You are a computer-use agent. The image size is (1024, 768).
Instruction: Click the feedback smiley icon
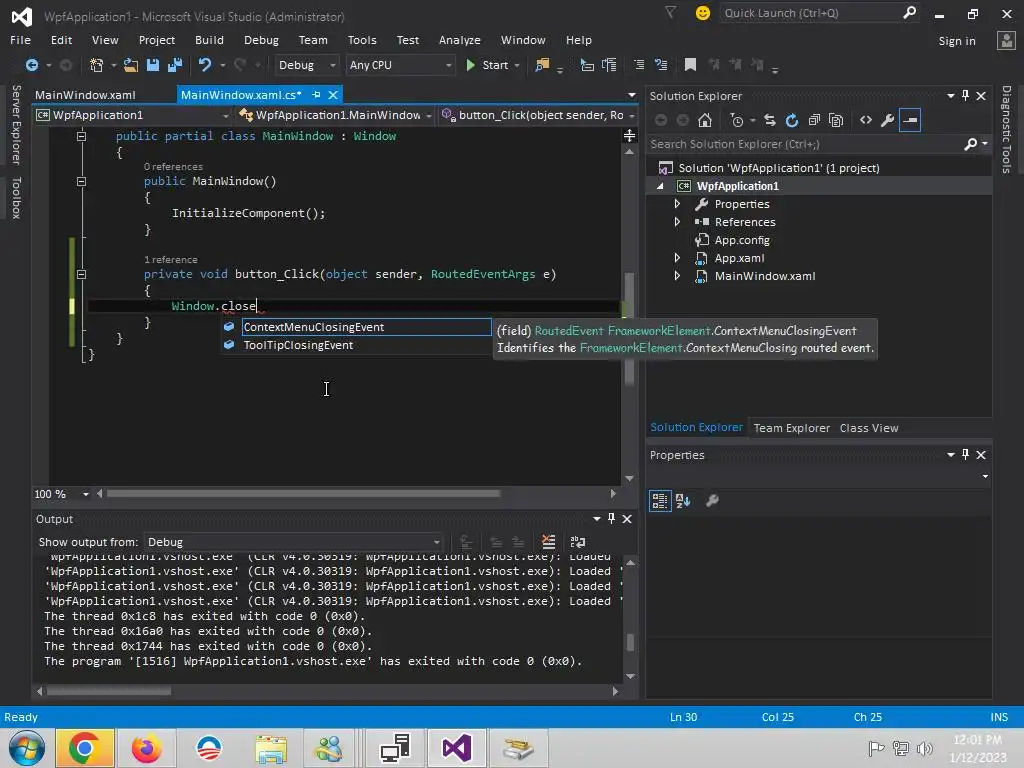point(703,13)
